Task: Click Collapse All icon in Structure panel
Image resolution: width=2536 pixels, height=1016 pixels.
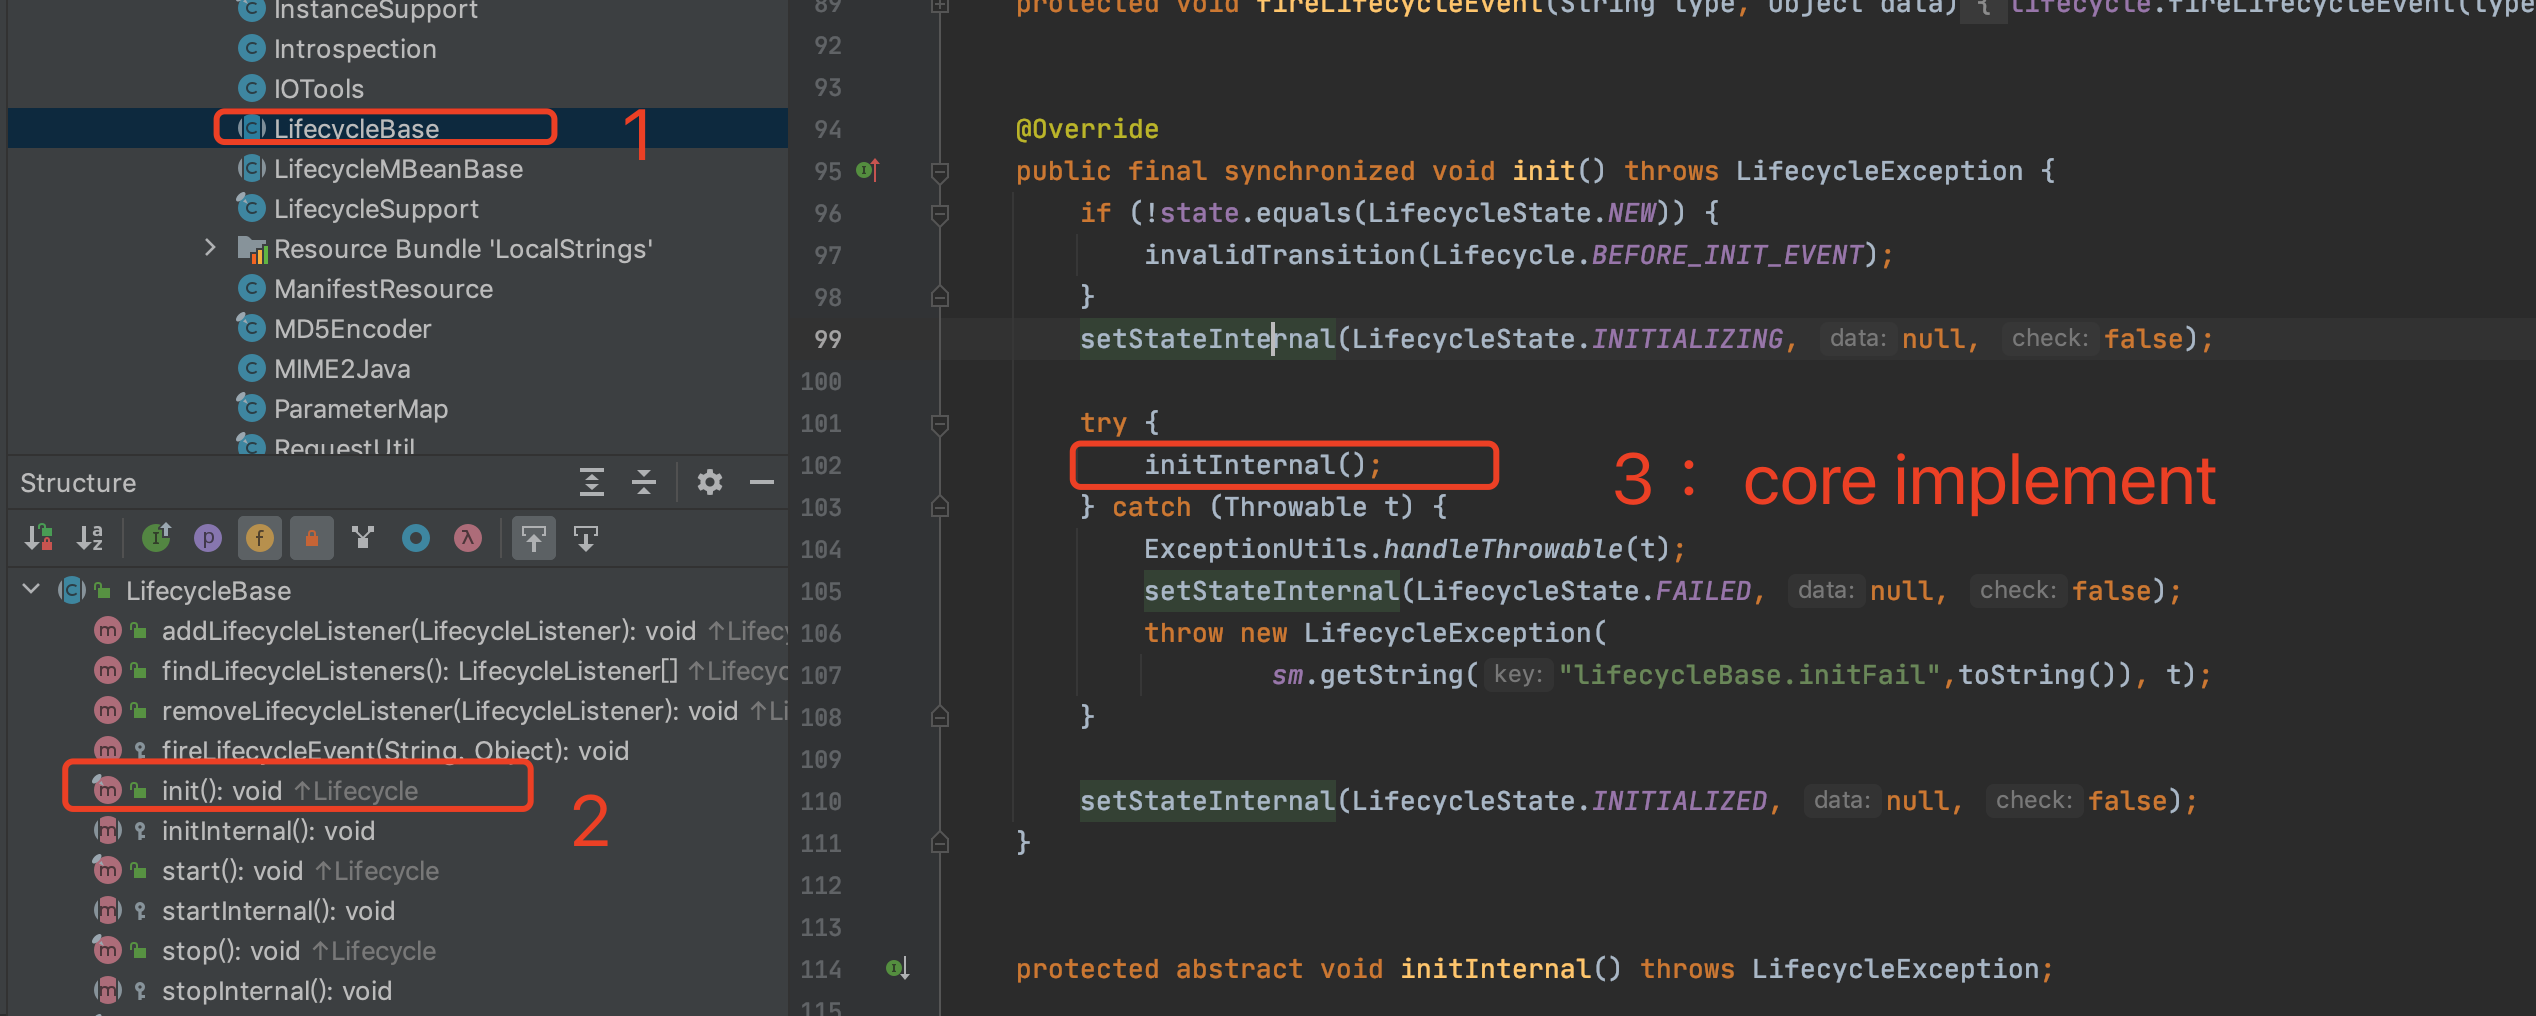Action: pos(644,482)
